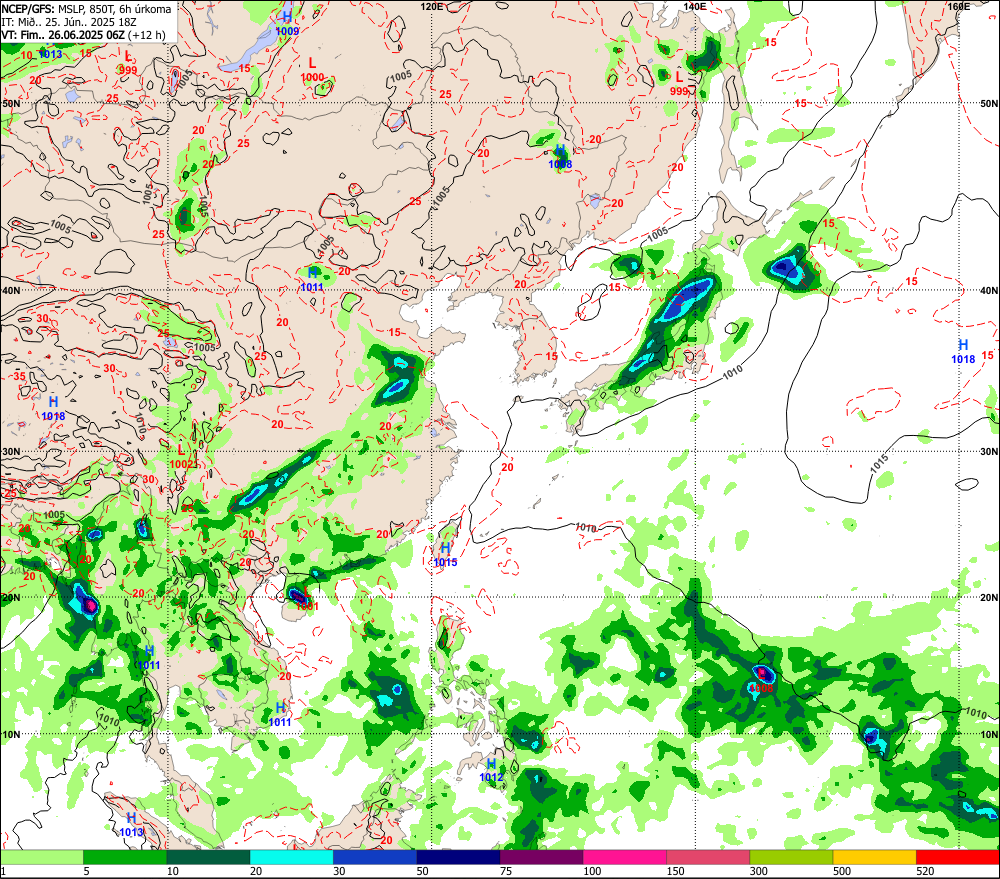Screen dimensions: 1000x879
Task: Click the legend value '300'
Action: 759,871
